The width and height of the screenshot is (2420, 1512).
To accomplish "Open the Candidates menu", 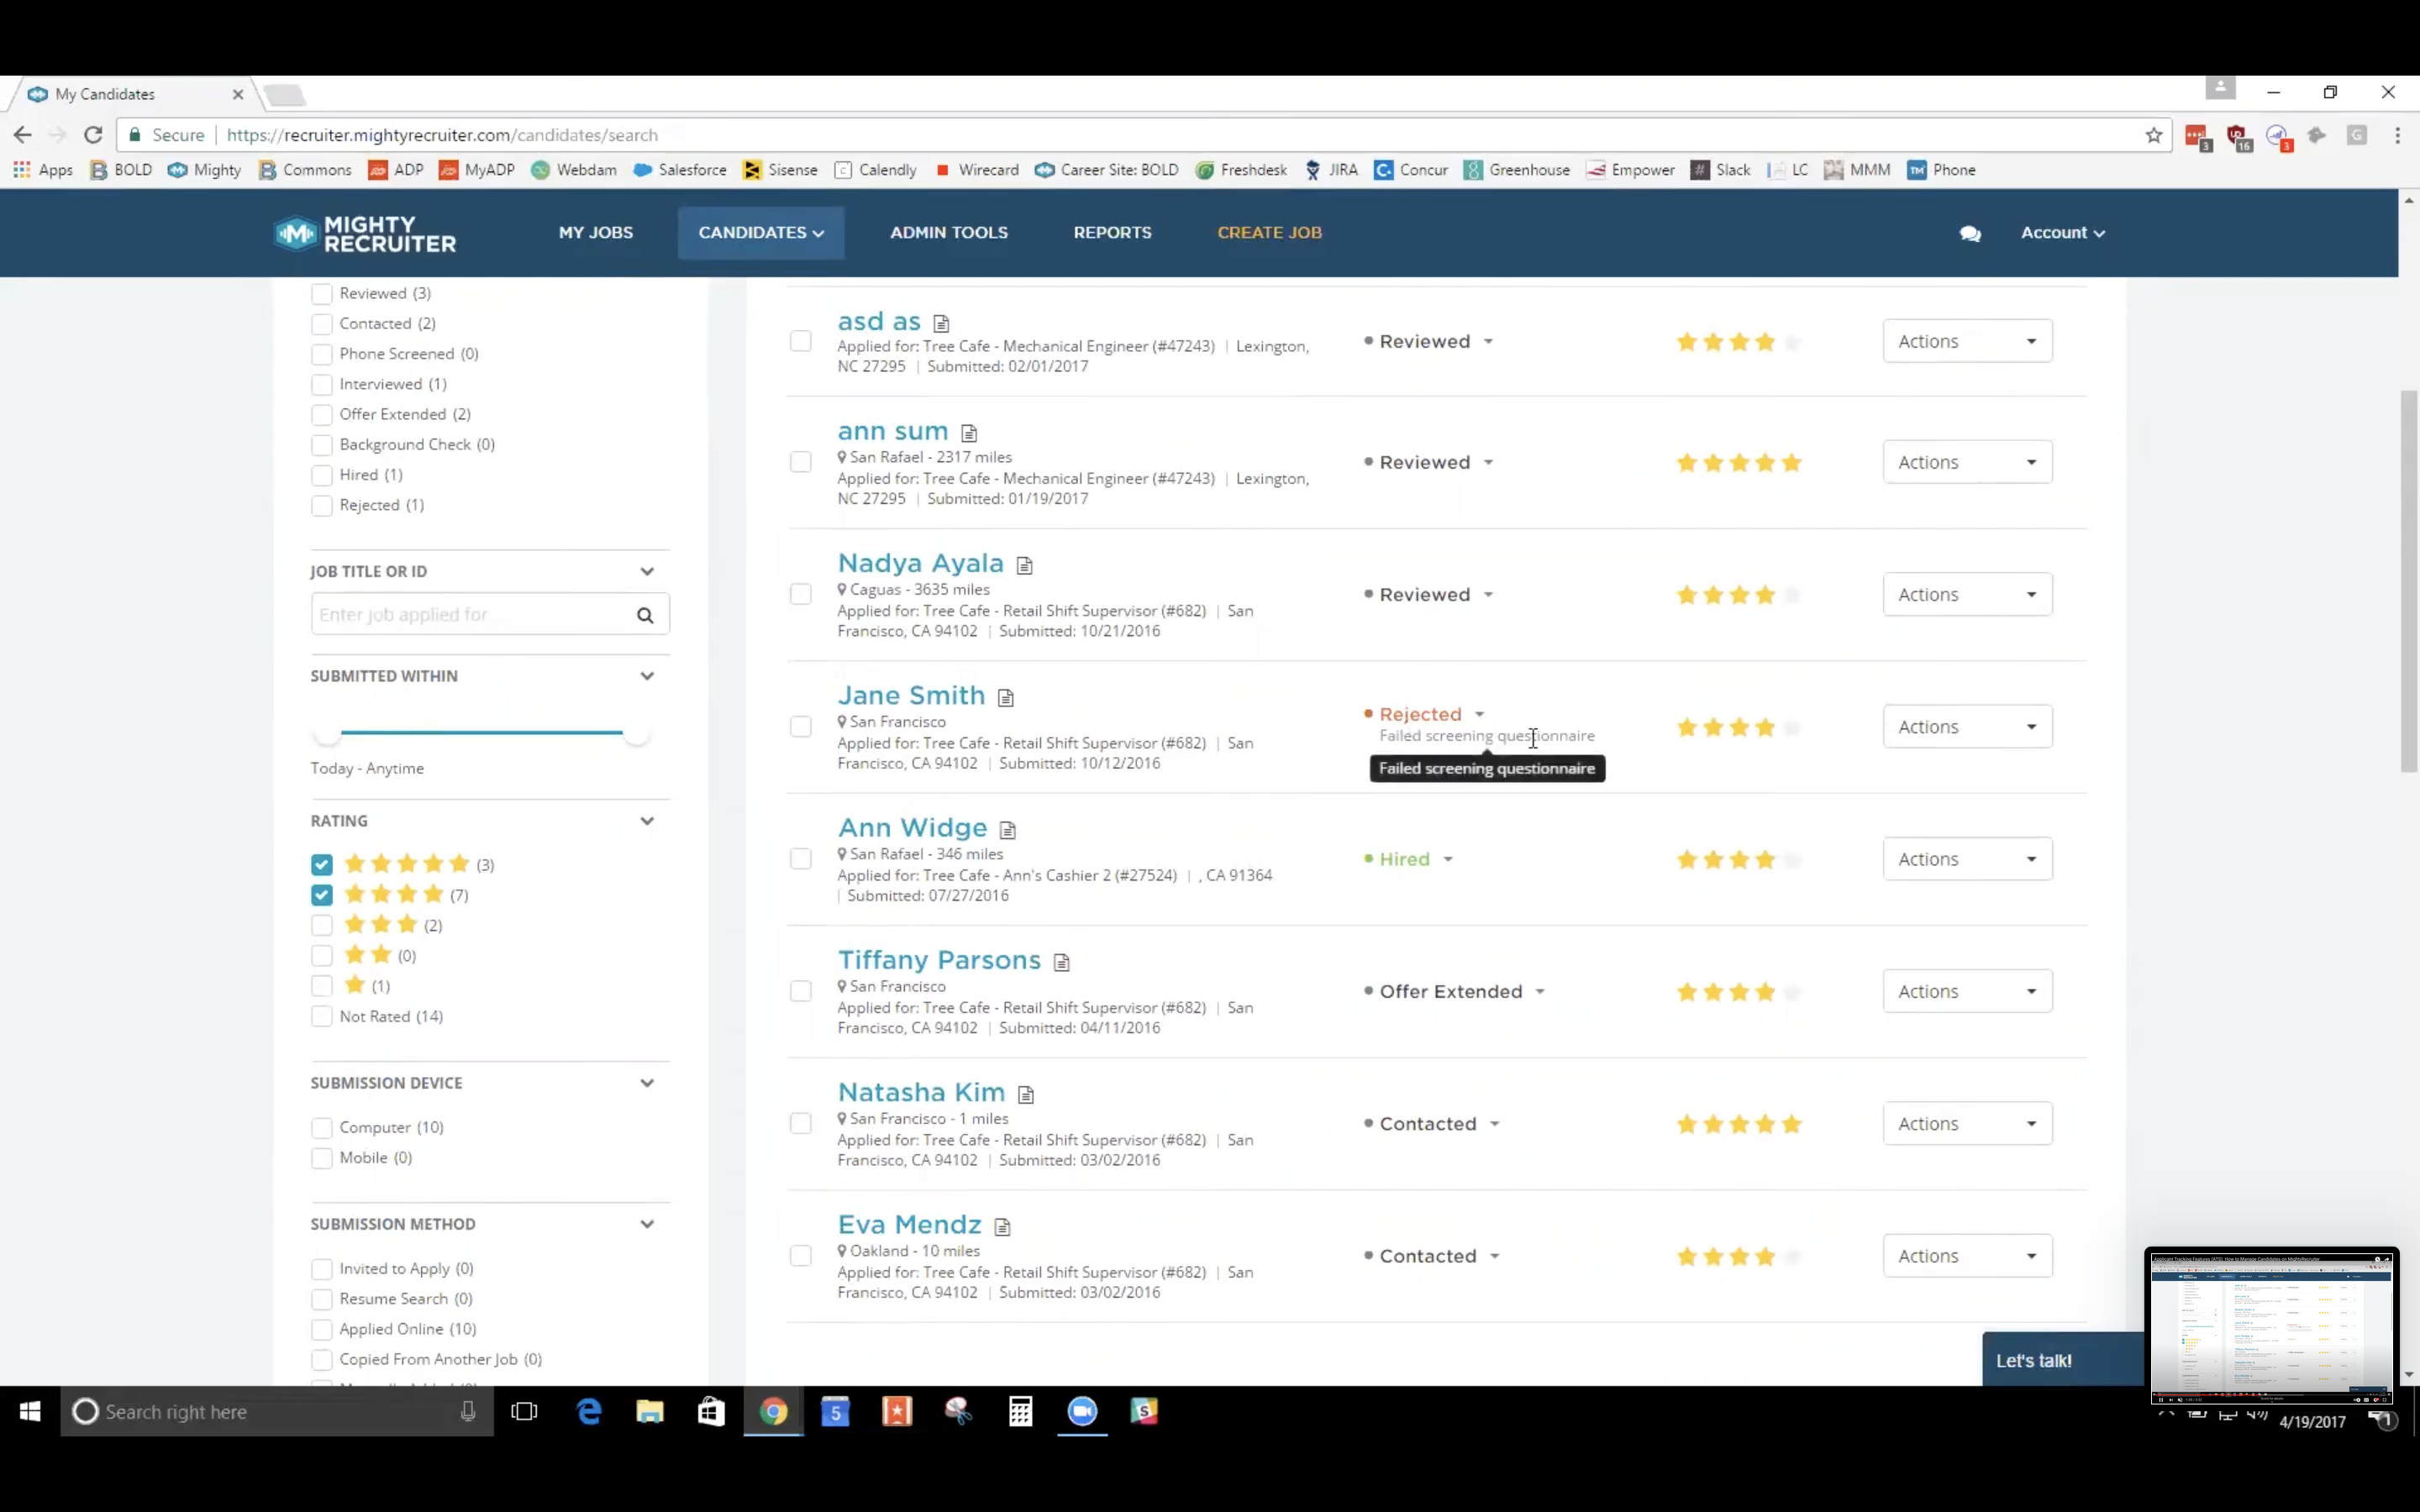I will [761, 233].
